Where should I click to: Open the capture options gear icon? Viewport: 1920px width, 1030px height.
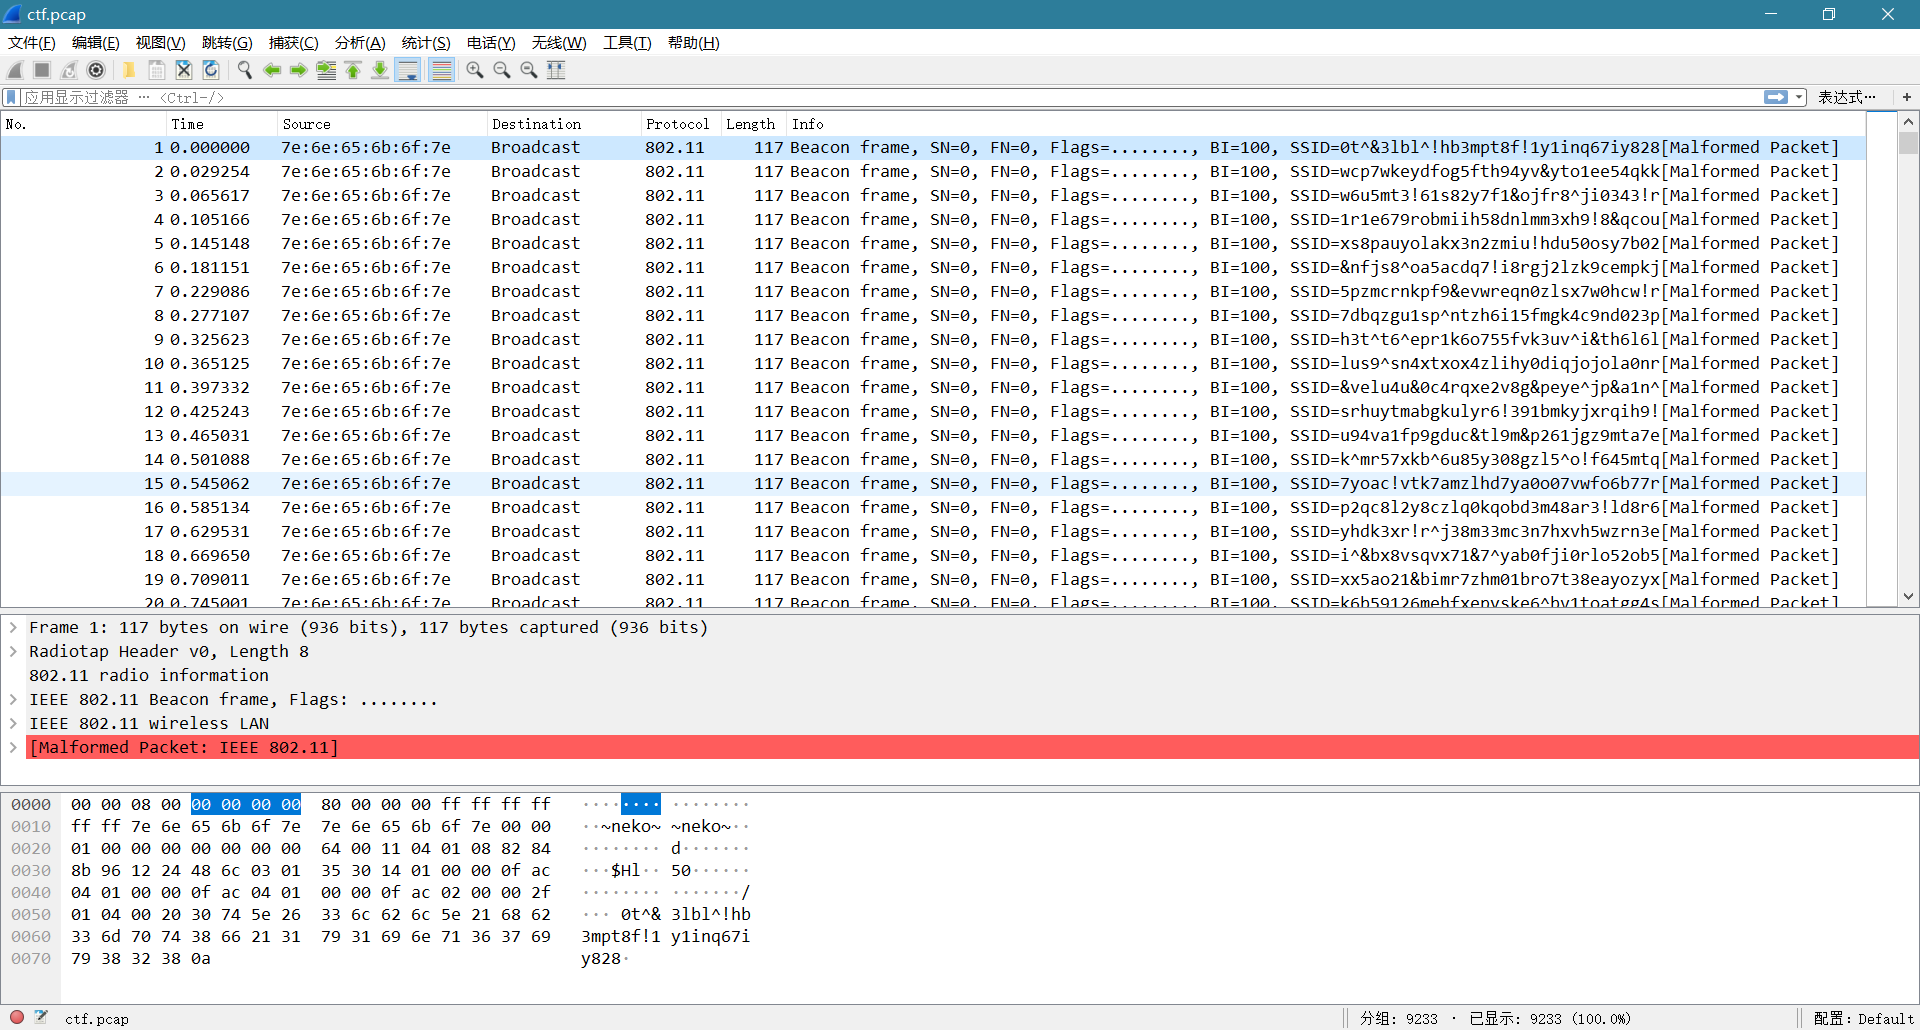pos(97,70)
